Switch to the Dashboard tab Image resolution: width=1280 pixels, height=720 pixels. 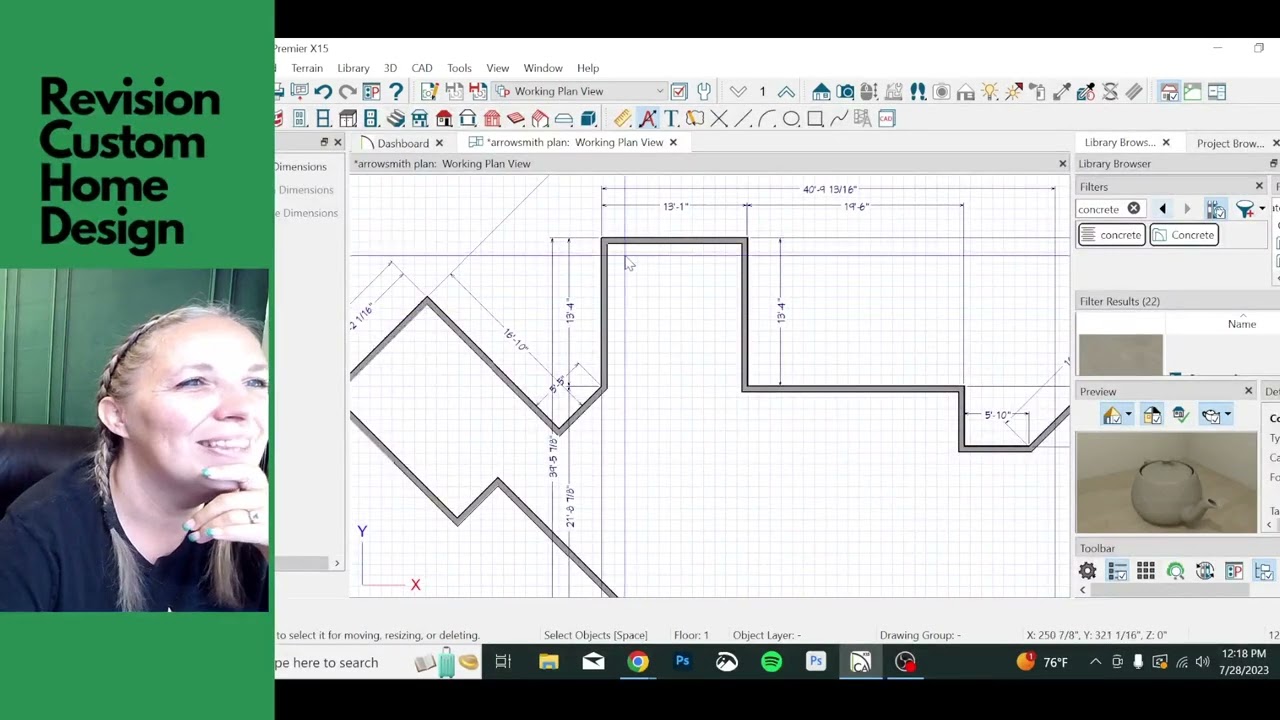[403, 143]
